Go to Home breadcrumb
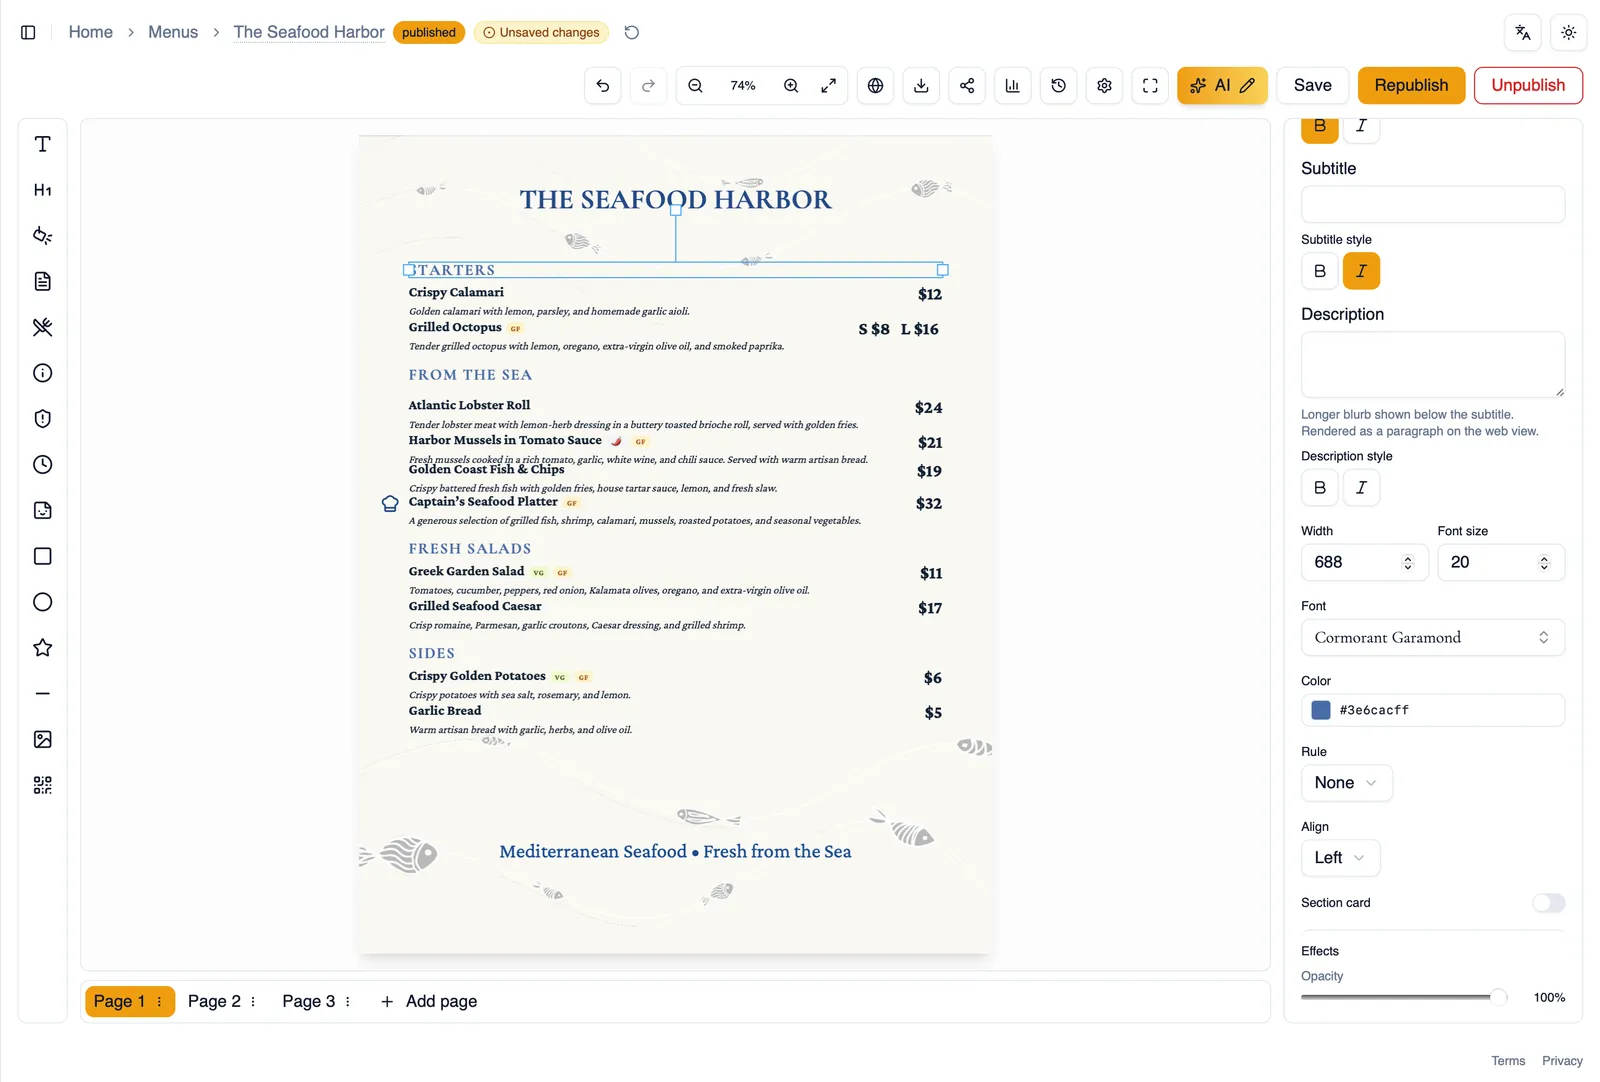Screen dimensions: 1600x1082 [90, 33]
